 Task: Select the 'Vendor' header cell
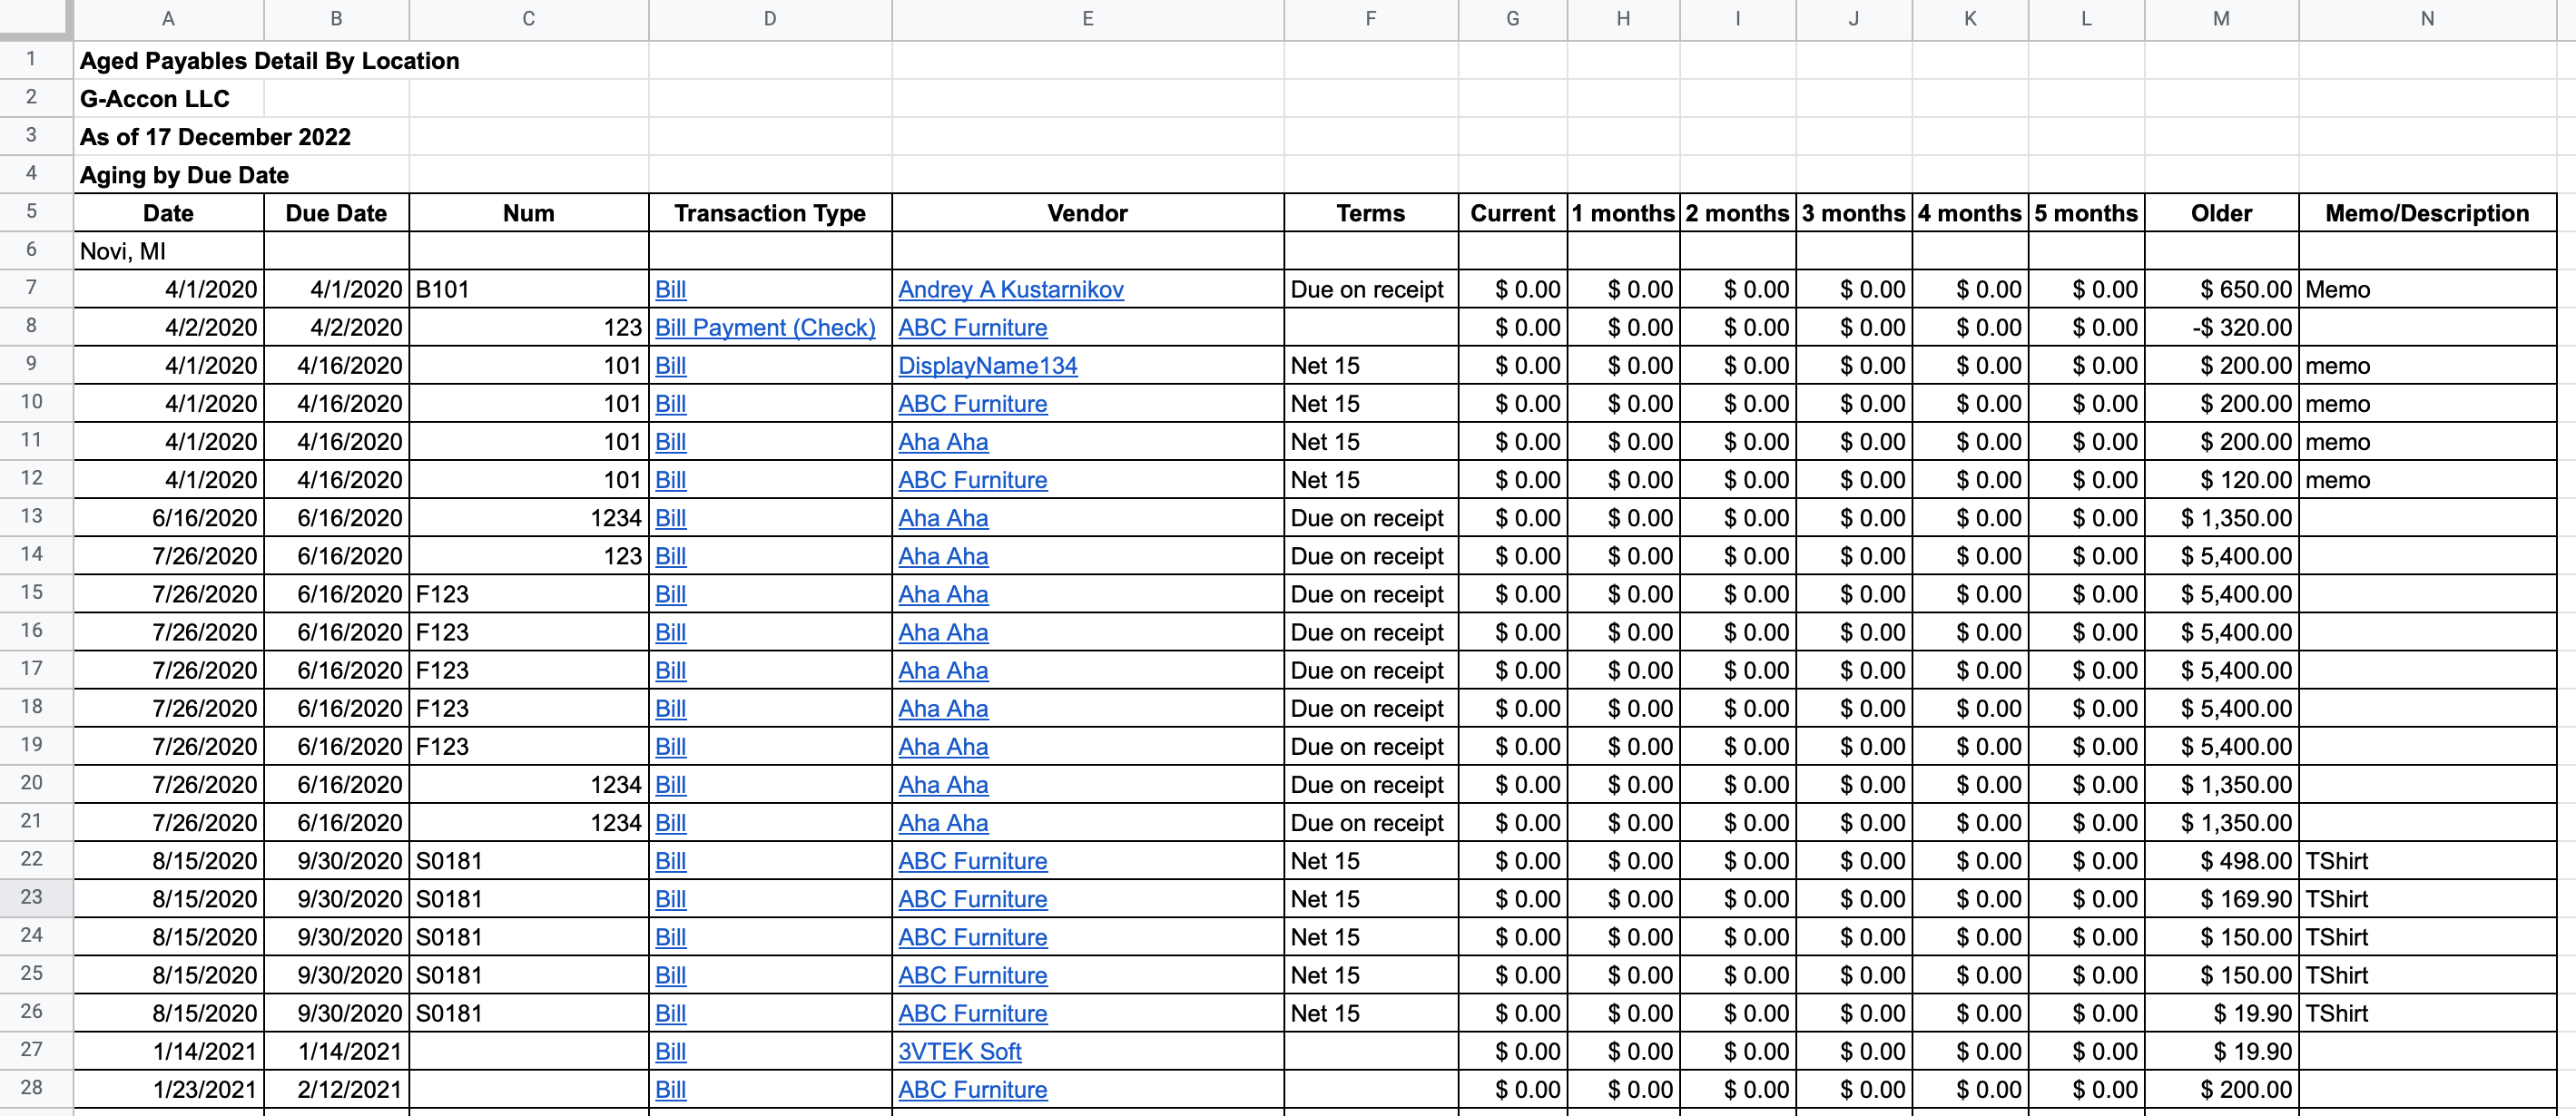click(1087, 212)
